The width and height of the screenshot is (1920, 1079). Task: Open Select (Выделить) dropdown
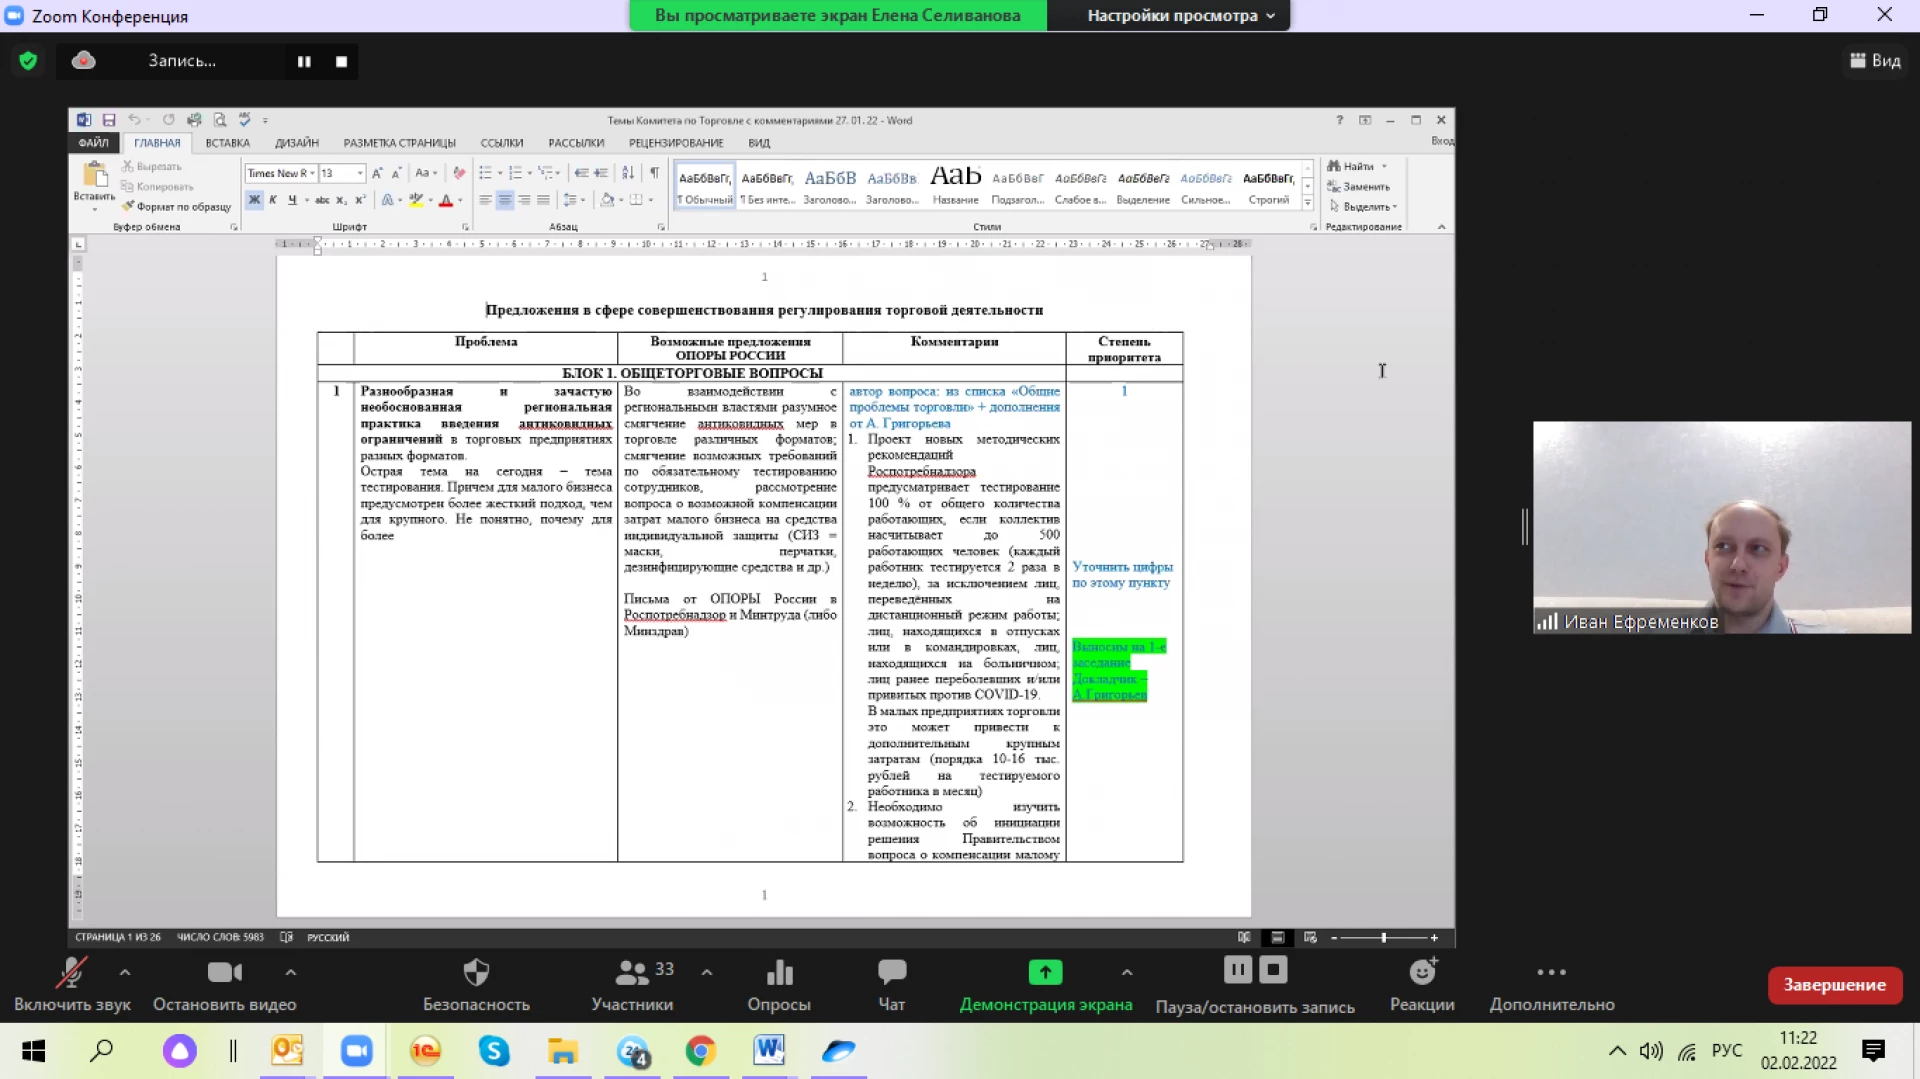point(1363,207)
